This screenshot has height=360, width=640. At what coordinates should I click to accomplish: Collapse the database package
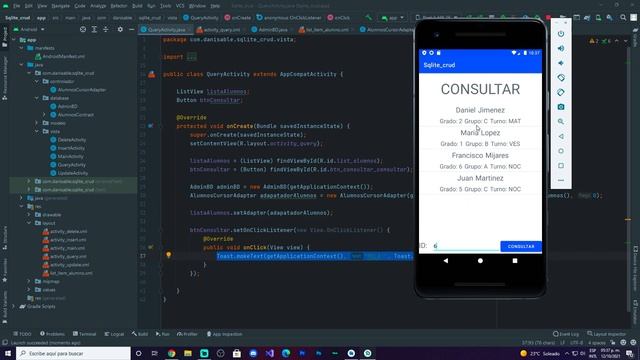coord(36,98)
